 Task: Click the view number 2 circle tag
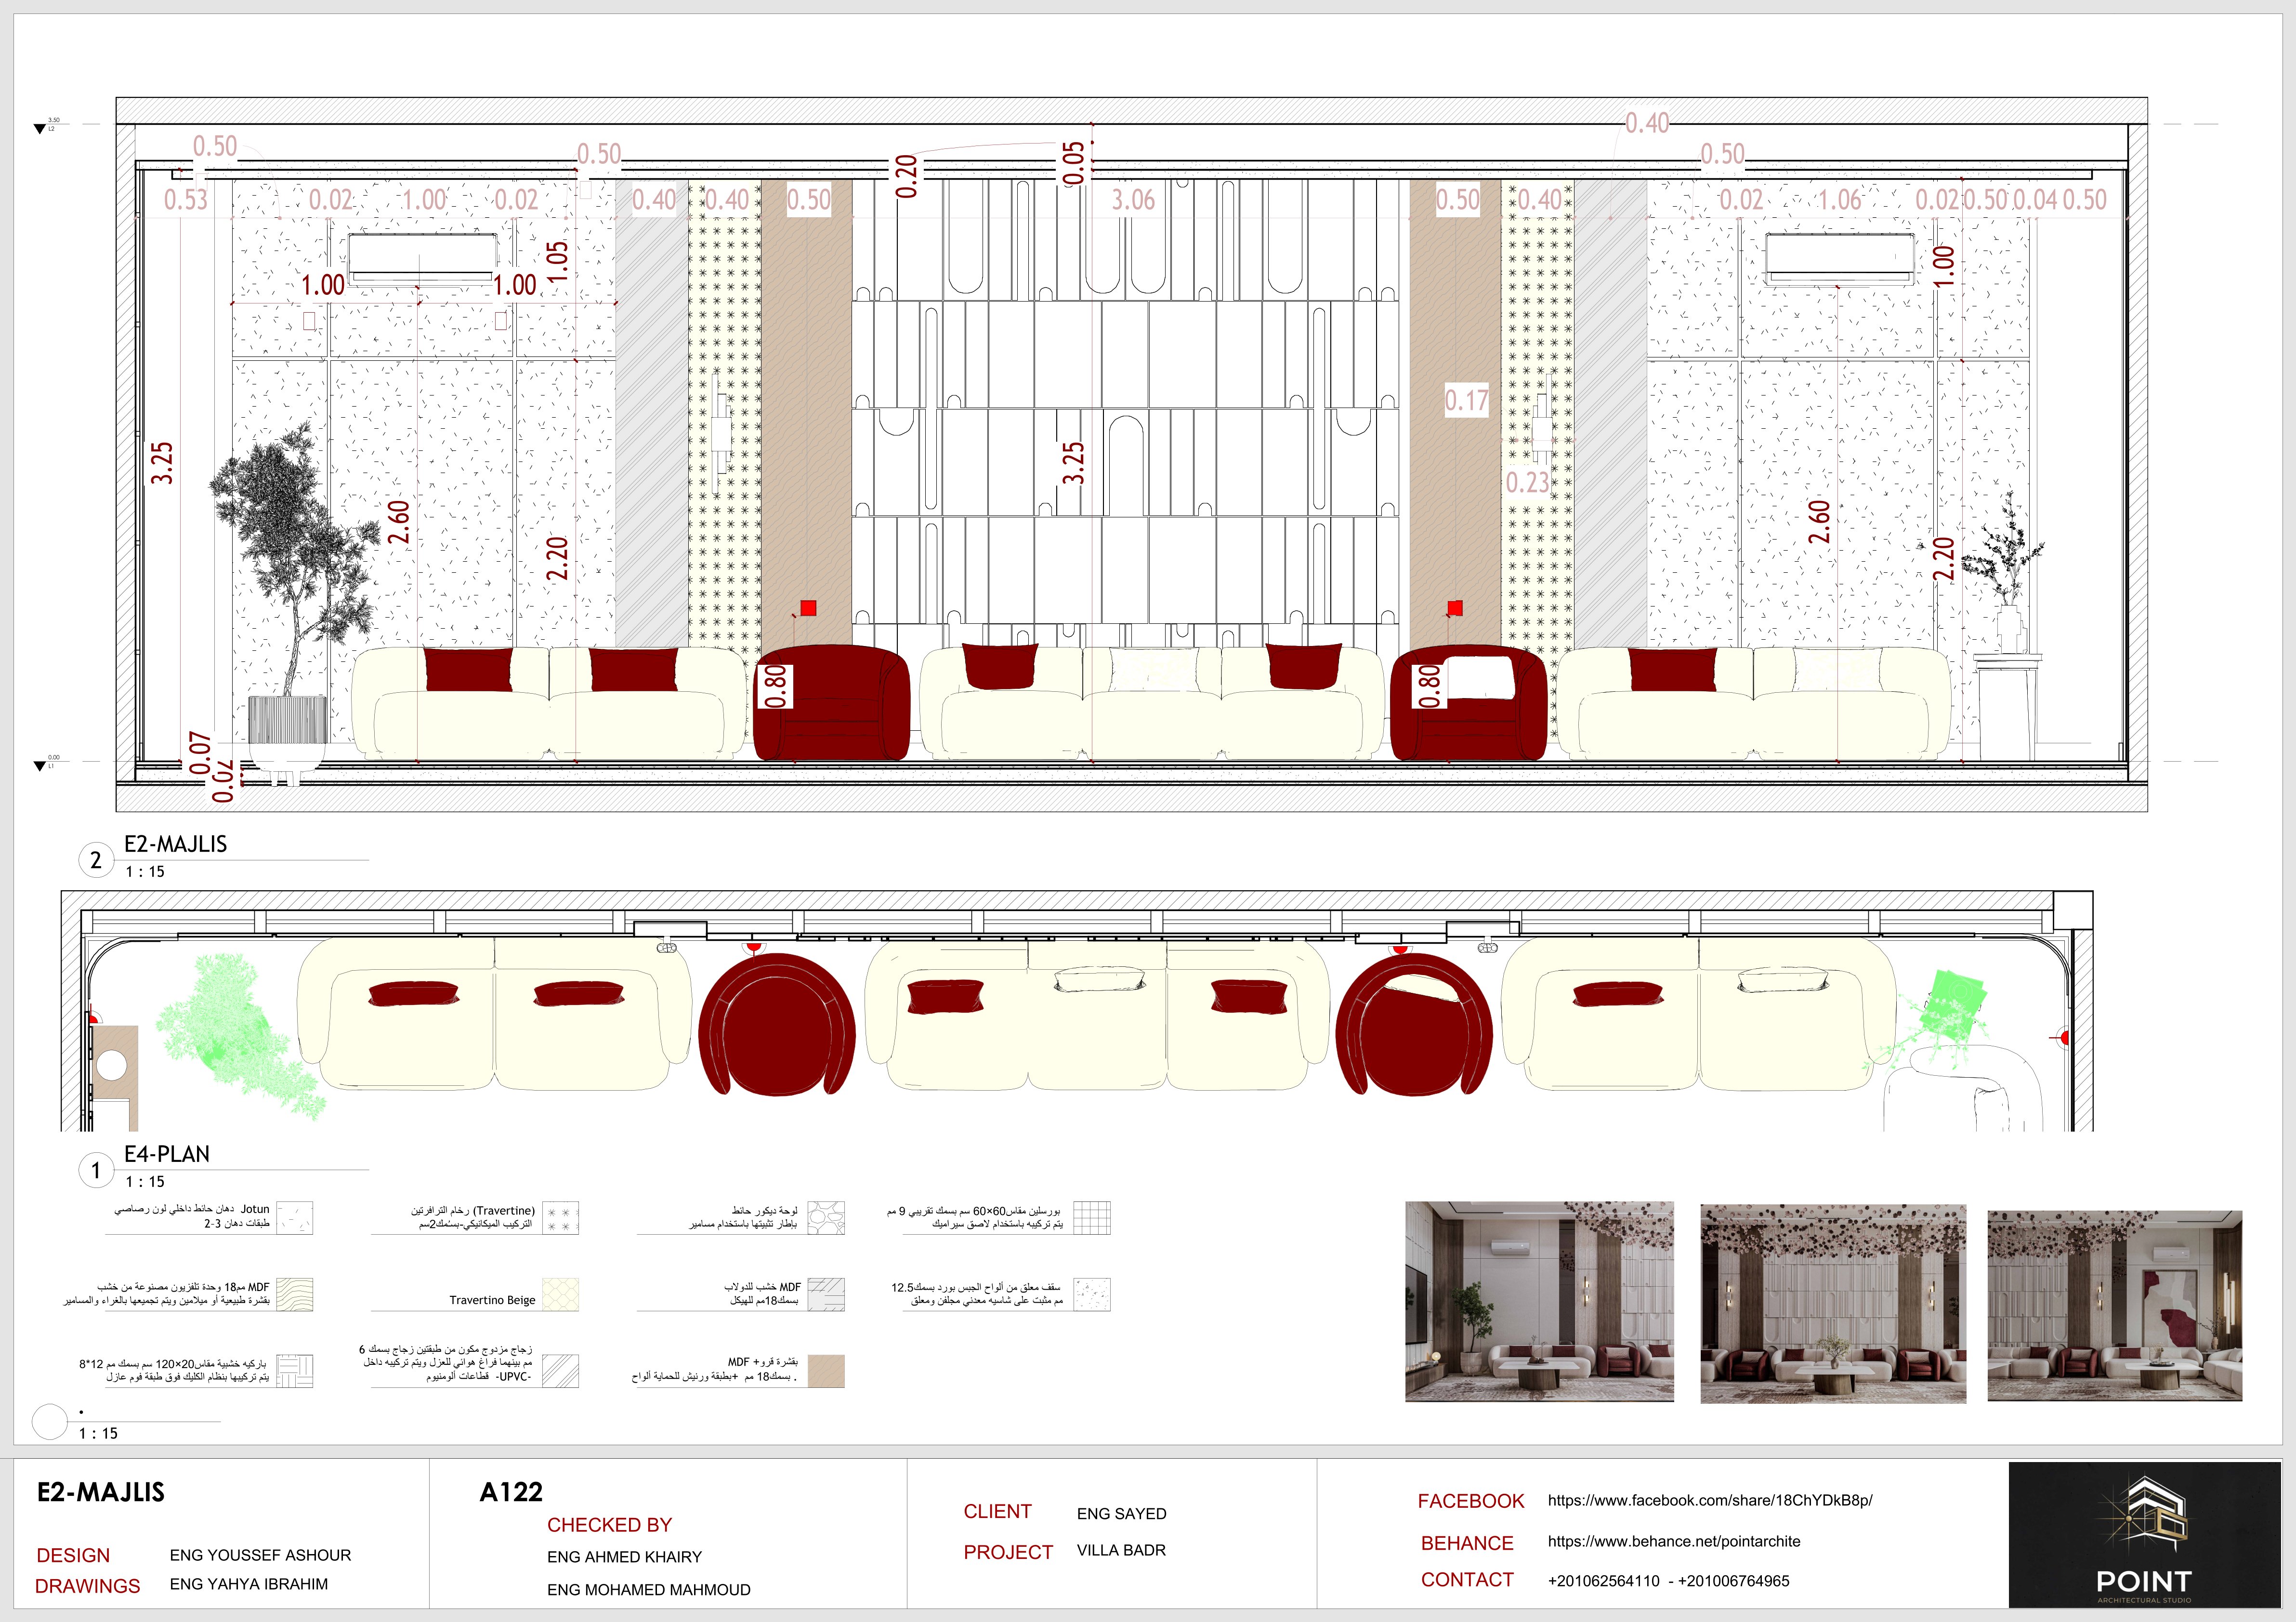click(x=96, y=860)
